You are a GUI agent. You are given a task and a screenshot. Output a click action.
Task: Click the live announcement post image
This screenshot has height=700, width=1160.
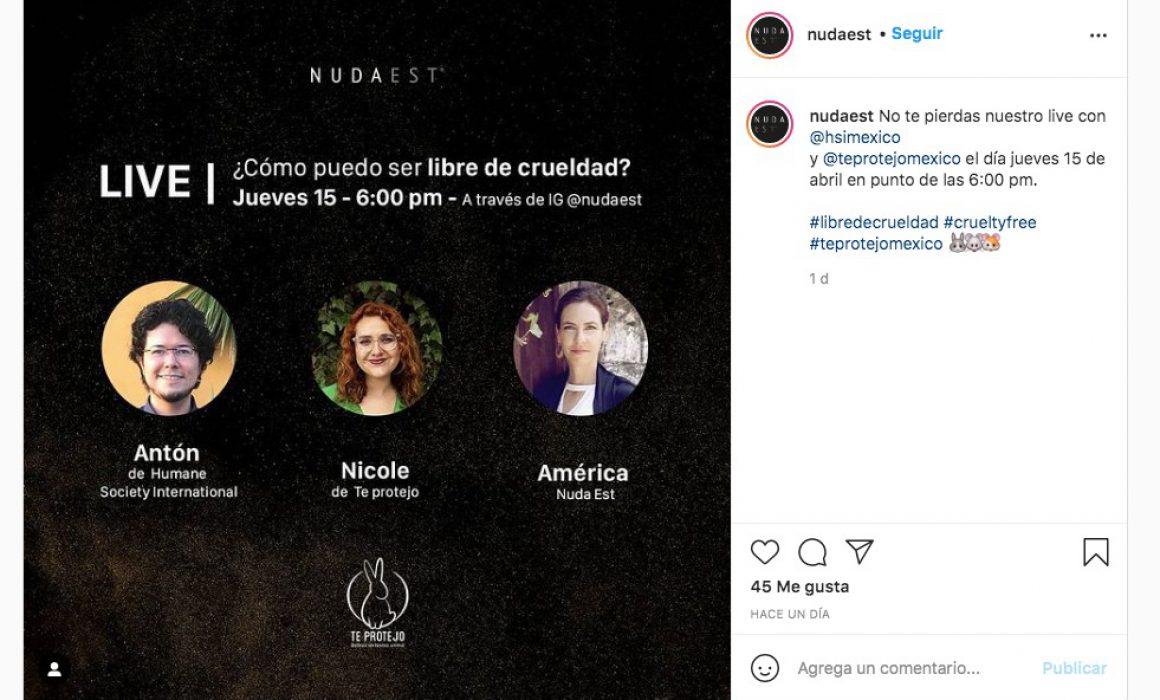(x=377, y=350)
